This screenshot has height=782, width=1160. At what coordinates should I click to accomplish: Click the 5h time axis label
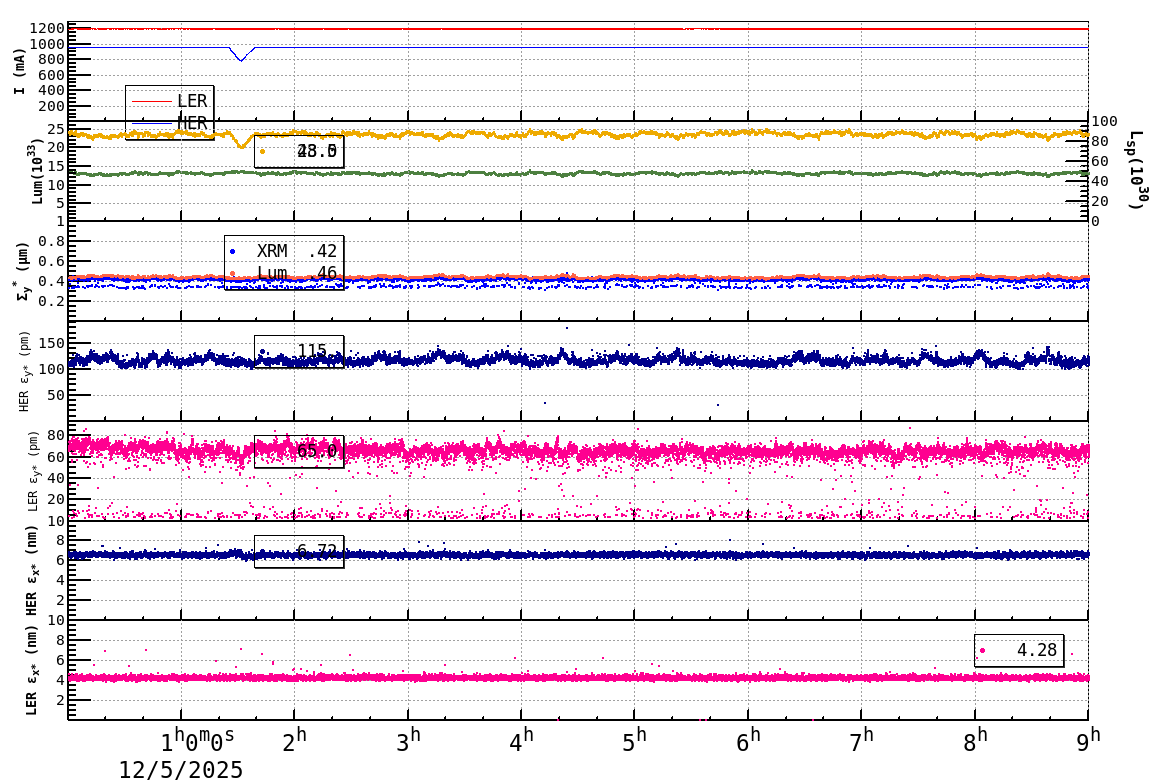tap(634, 739)
